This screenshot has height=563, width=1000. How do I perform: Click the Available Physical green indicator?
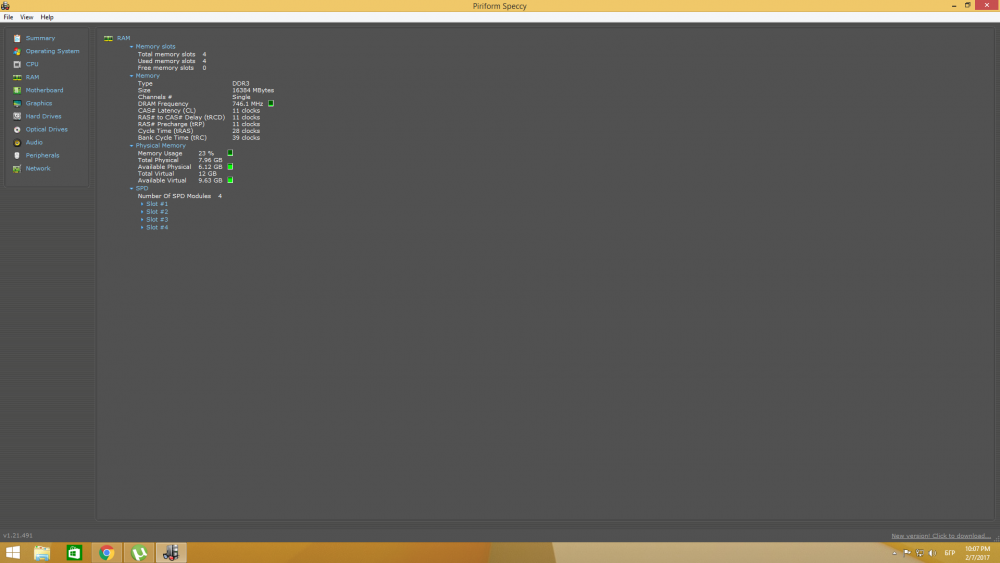[230, 166]
